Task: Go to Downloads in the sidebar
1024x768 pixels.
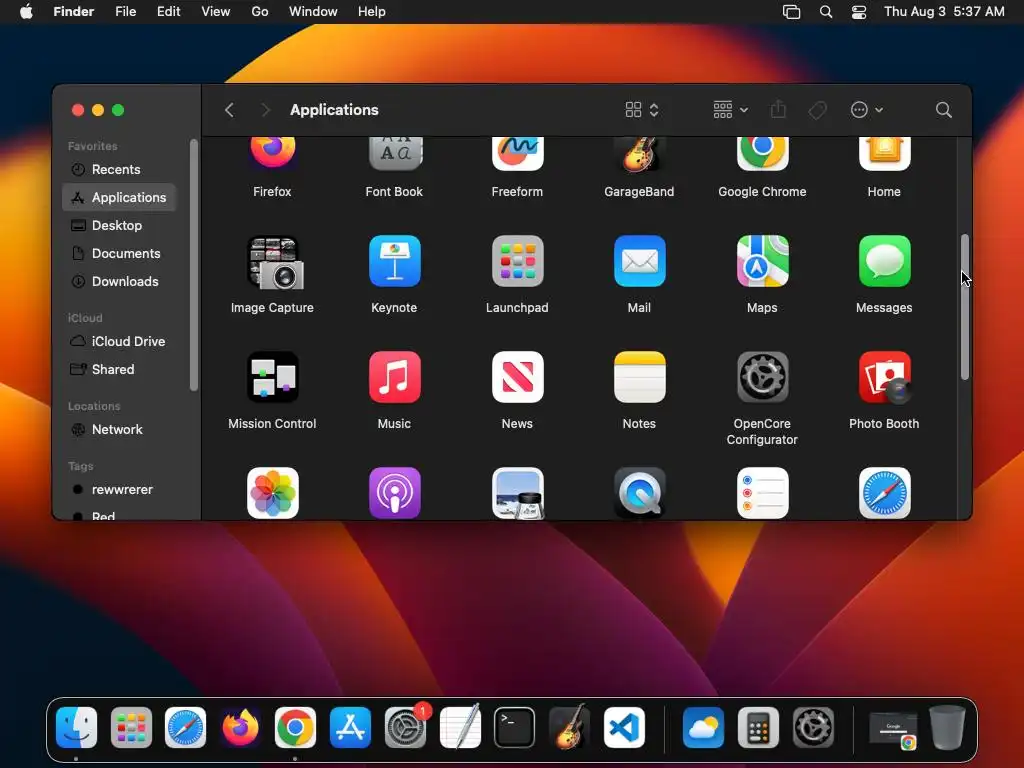Action: click(120, 281)
